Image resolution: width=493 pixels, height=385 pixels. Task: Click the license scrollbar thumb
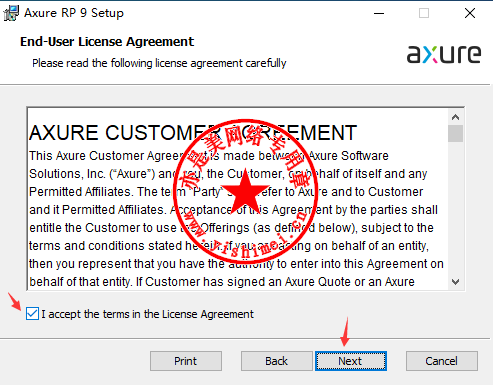[x=455, y=133]
